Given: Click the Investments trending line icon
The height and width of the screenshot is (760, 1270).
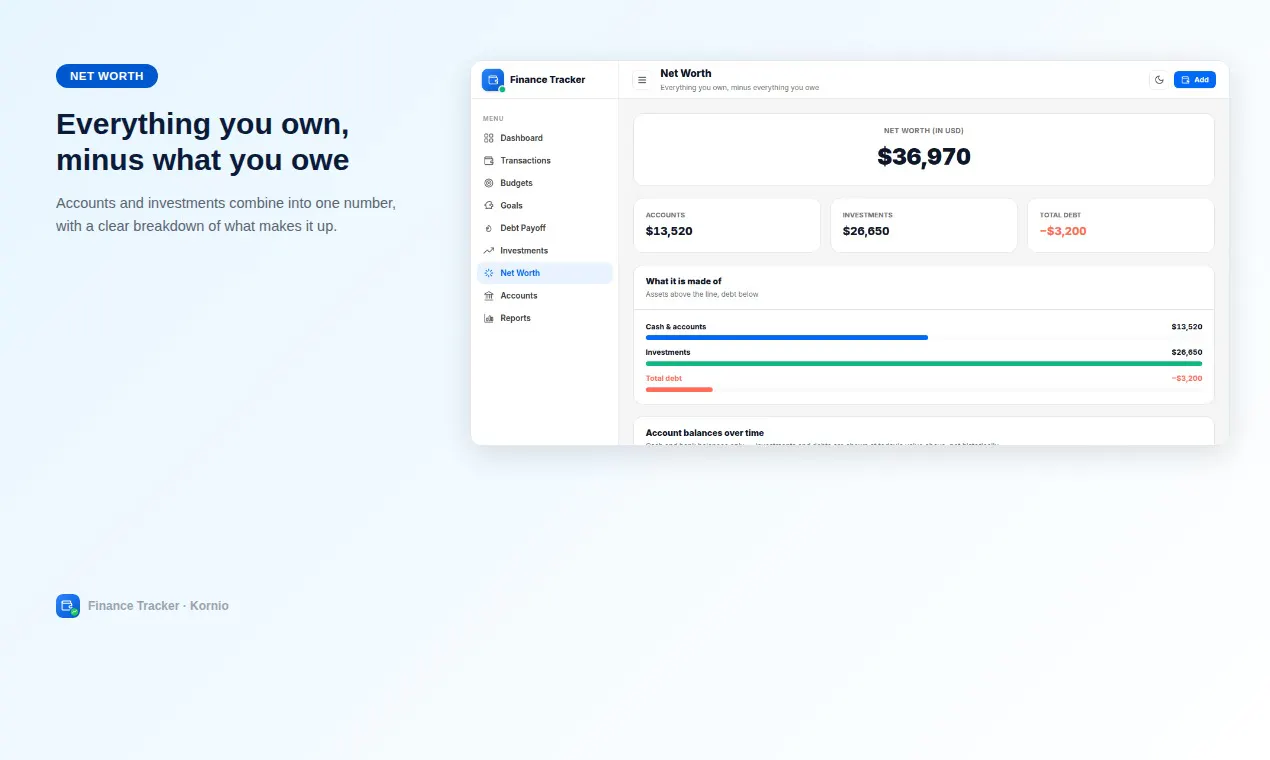Looking at the screenshot, I should click(x=489, y=250).
